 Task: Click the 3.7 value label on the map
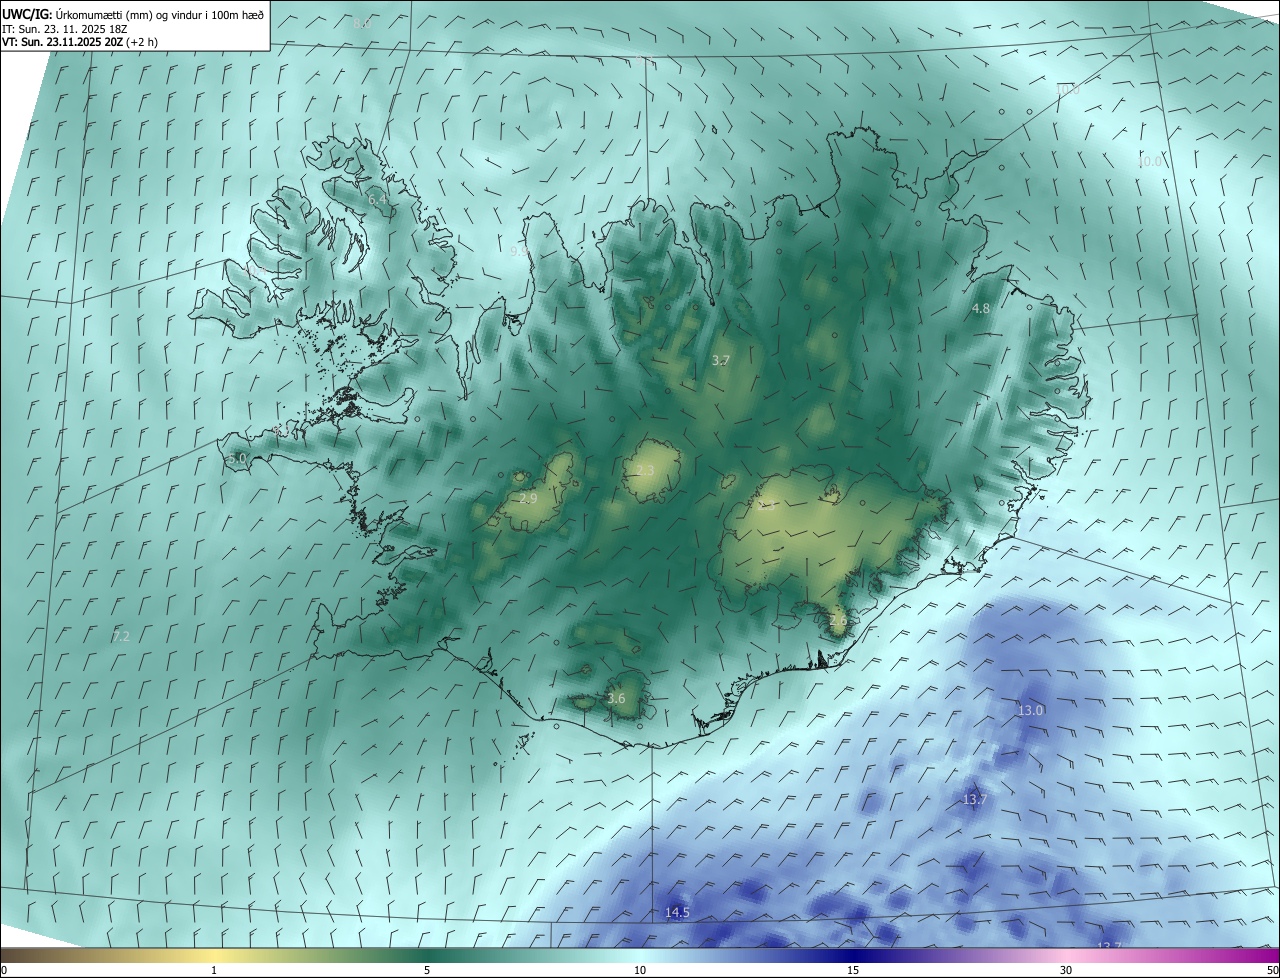721,360
